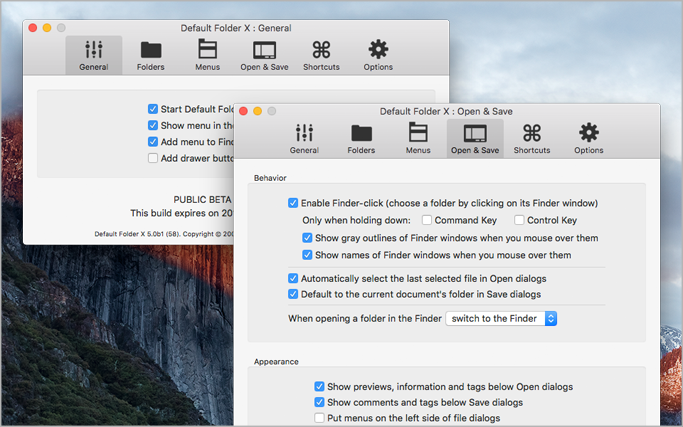Close the Open & Save window

[243, 111]
